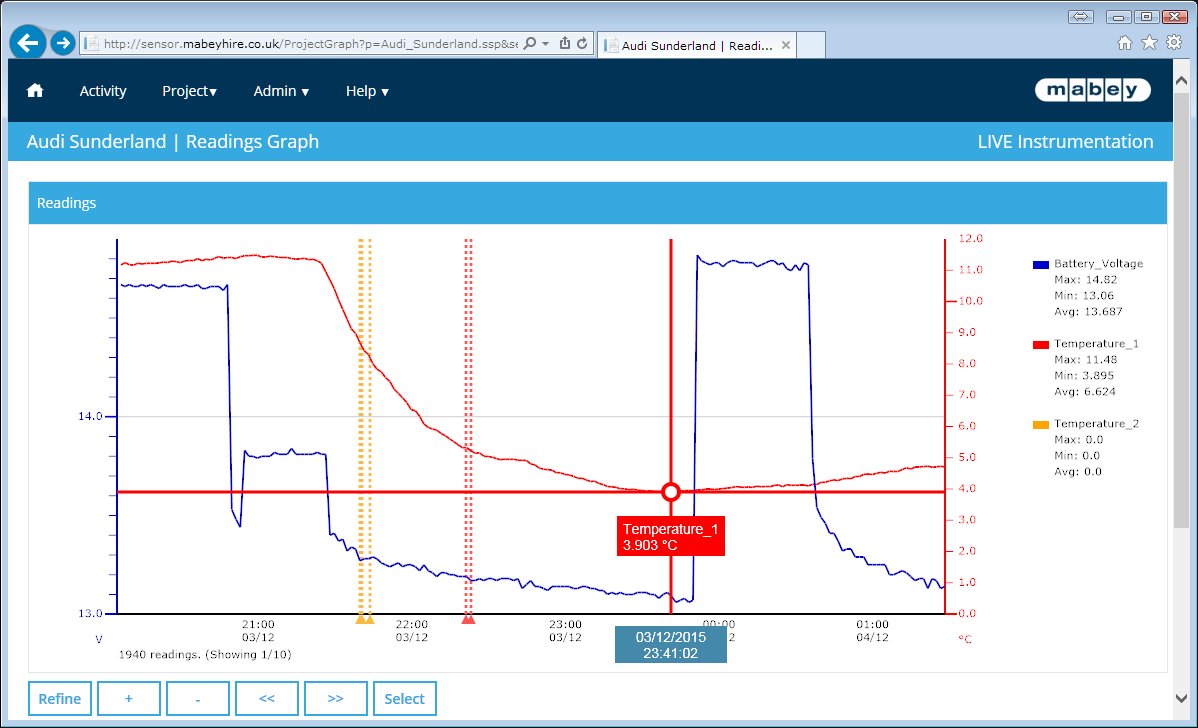The image size is (1198, 728).
Task: Click the 01:00 04/12 time axis label
Action: pyautogui.click(x=872, y=631)
